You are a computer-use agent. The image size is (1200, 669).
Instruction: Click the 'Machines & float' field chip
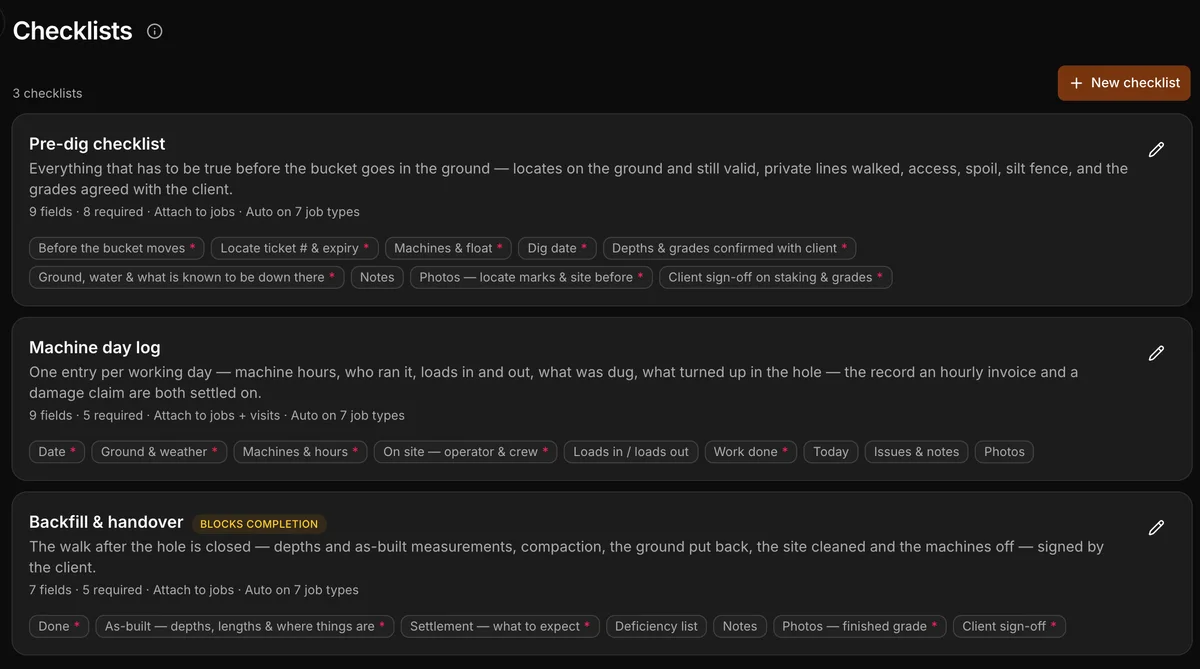pos(448,248)
